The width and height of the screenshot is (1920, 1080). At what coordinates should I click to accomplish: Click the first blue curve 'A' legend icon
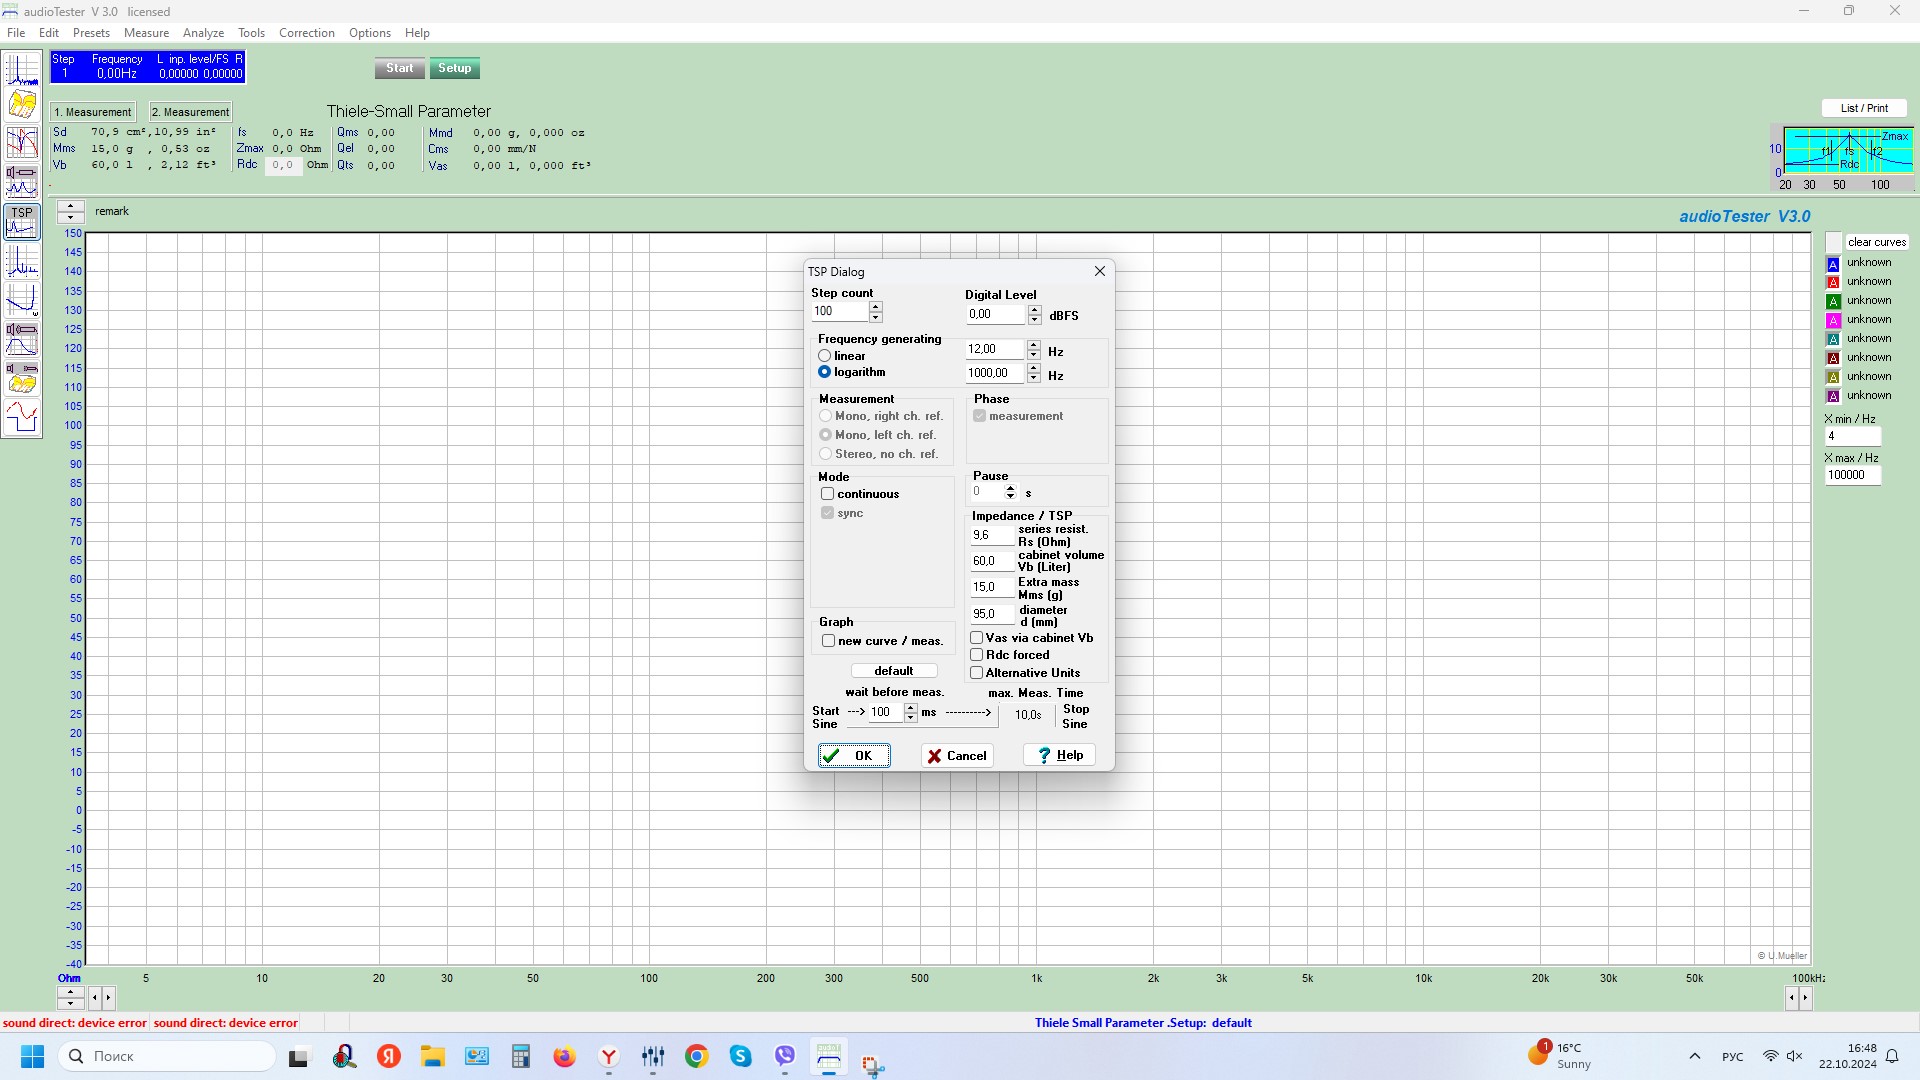1833,264
